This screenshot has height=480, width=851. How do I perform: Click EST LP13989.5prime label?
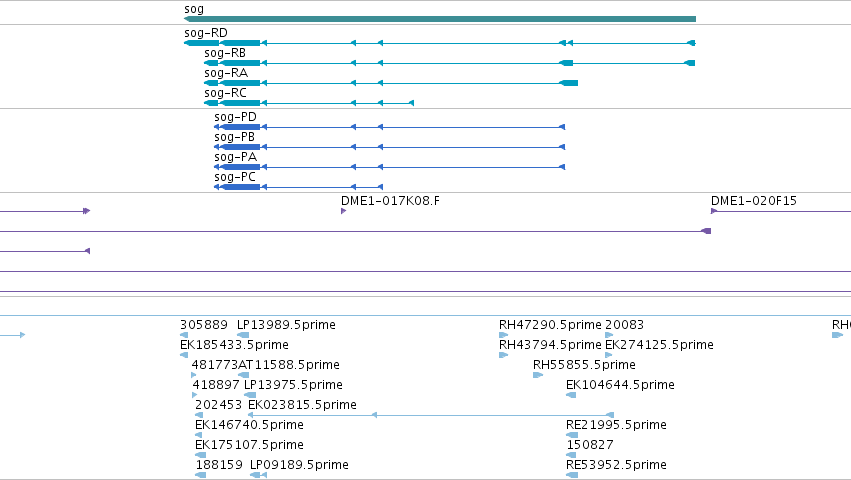(x=286, y=325)
